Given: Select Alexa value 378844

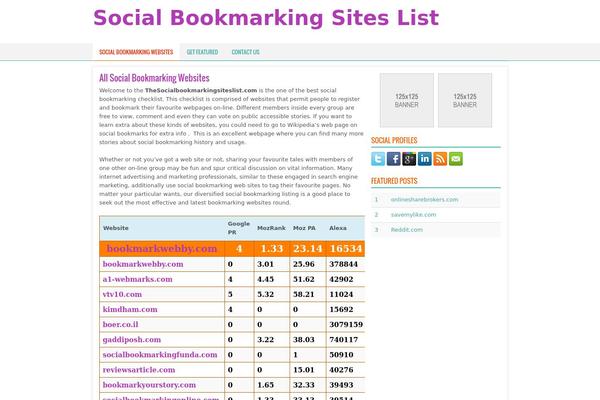Looking at the screenshot, I should (344, 264).
